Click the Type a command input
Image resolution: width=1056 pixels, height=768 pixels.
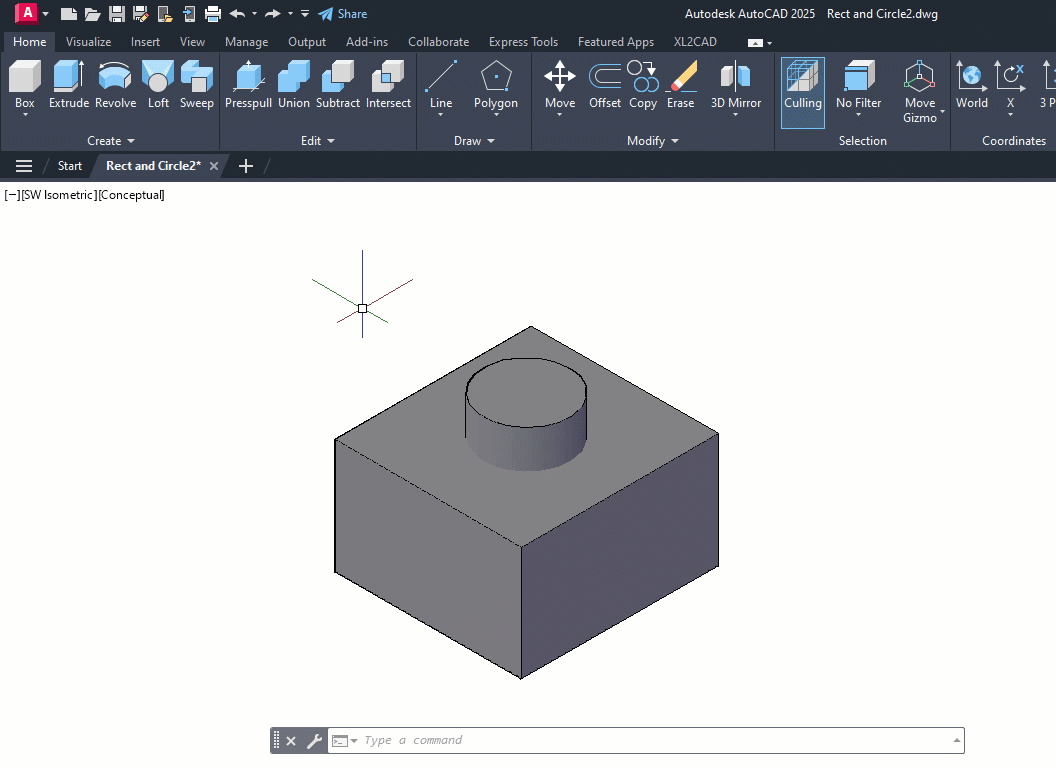tap(656, 740)
